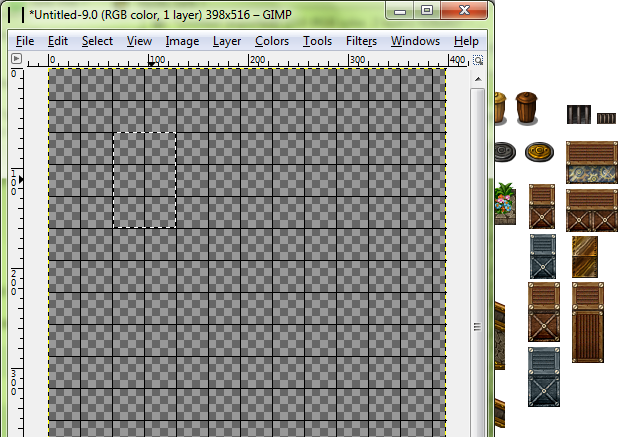Maximize the GIMP window

coord(427,10)
